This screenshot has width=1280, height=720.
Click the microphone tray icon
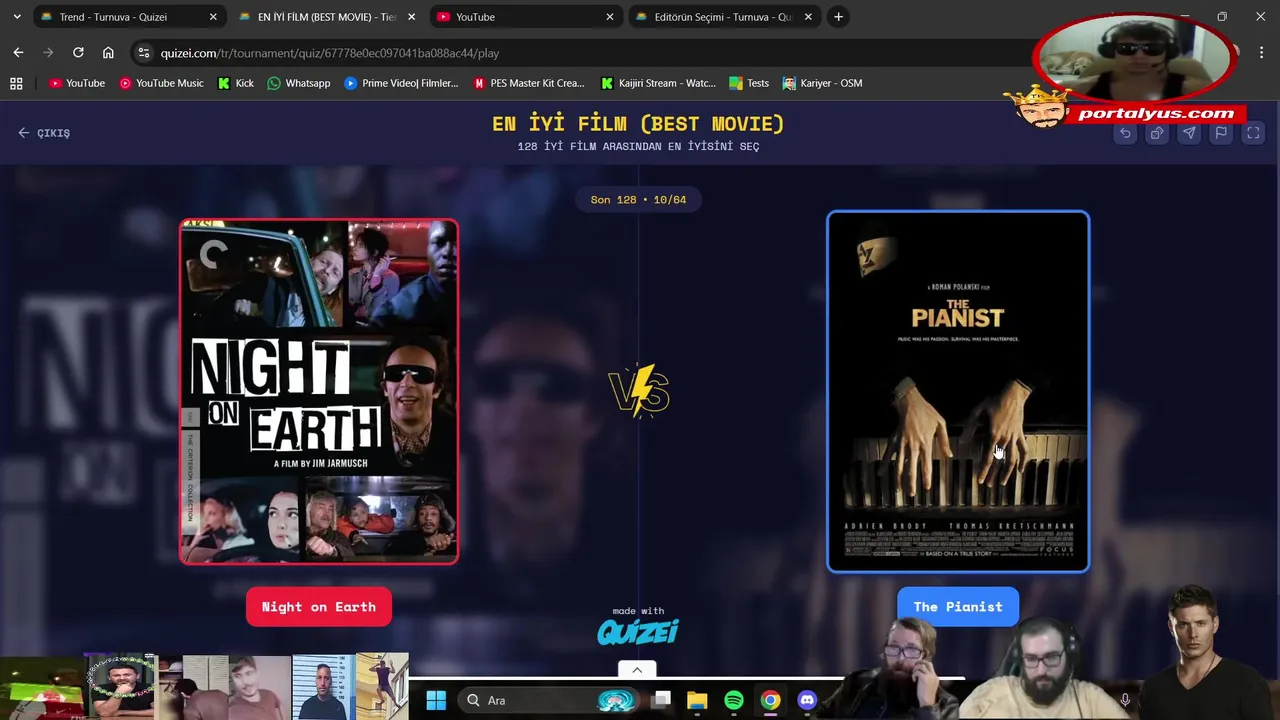pos(1125,701)
